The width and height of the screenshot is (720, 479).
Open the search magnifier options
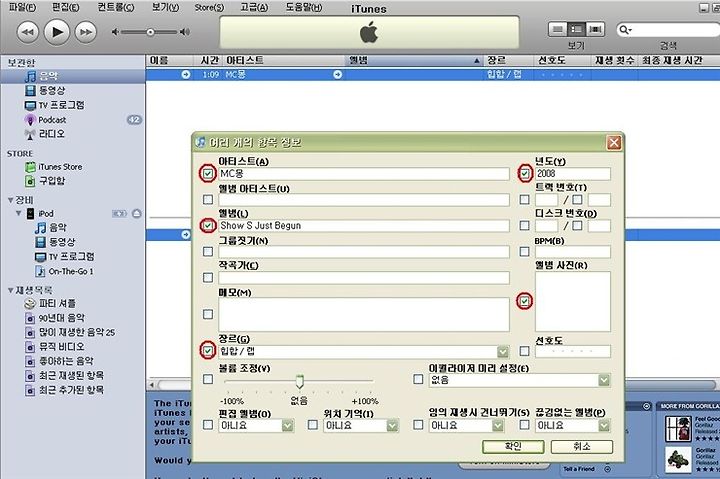(x=625, y=30)
